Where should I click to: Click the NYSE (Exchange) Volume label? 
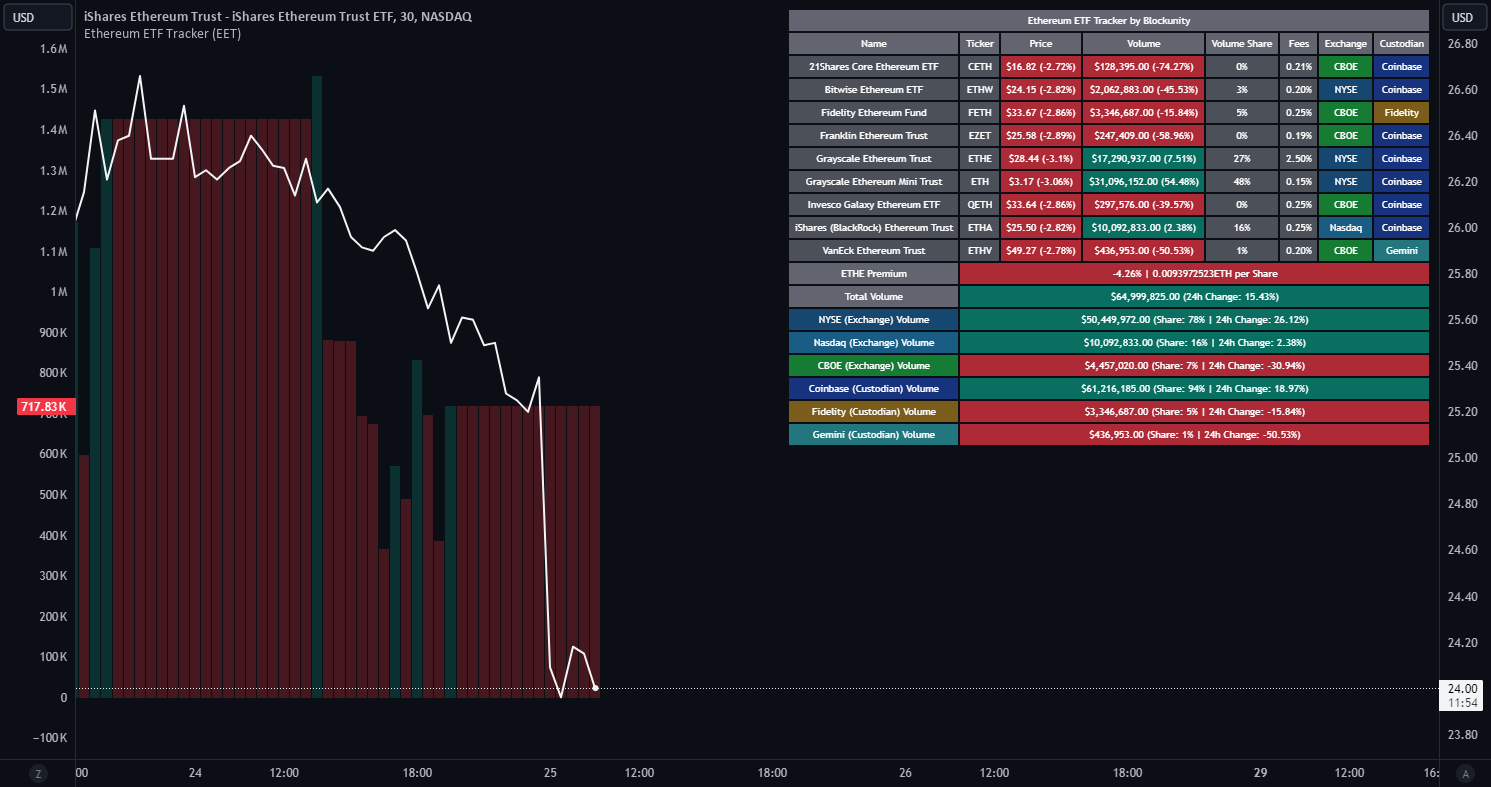pyautogui.click(x=874, y=320)
